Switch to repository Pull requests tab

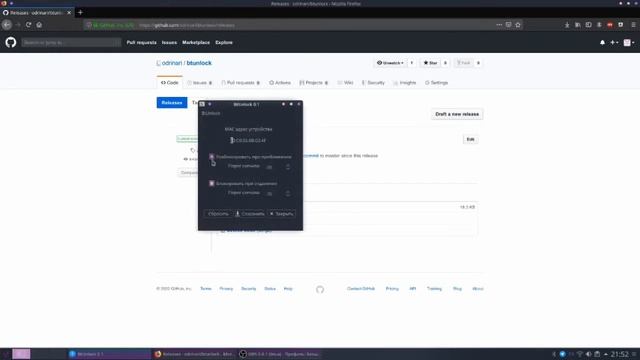(240, 82)
